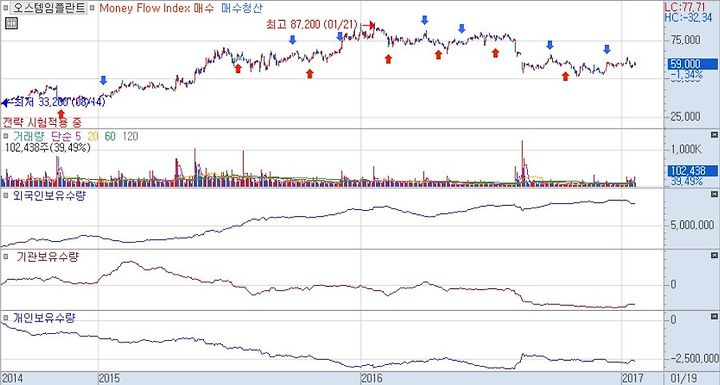Select the gray 120 moving average label

coord(130,136)
